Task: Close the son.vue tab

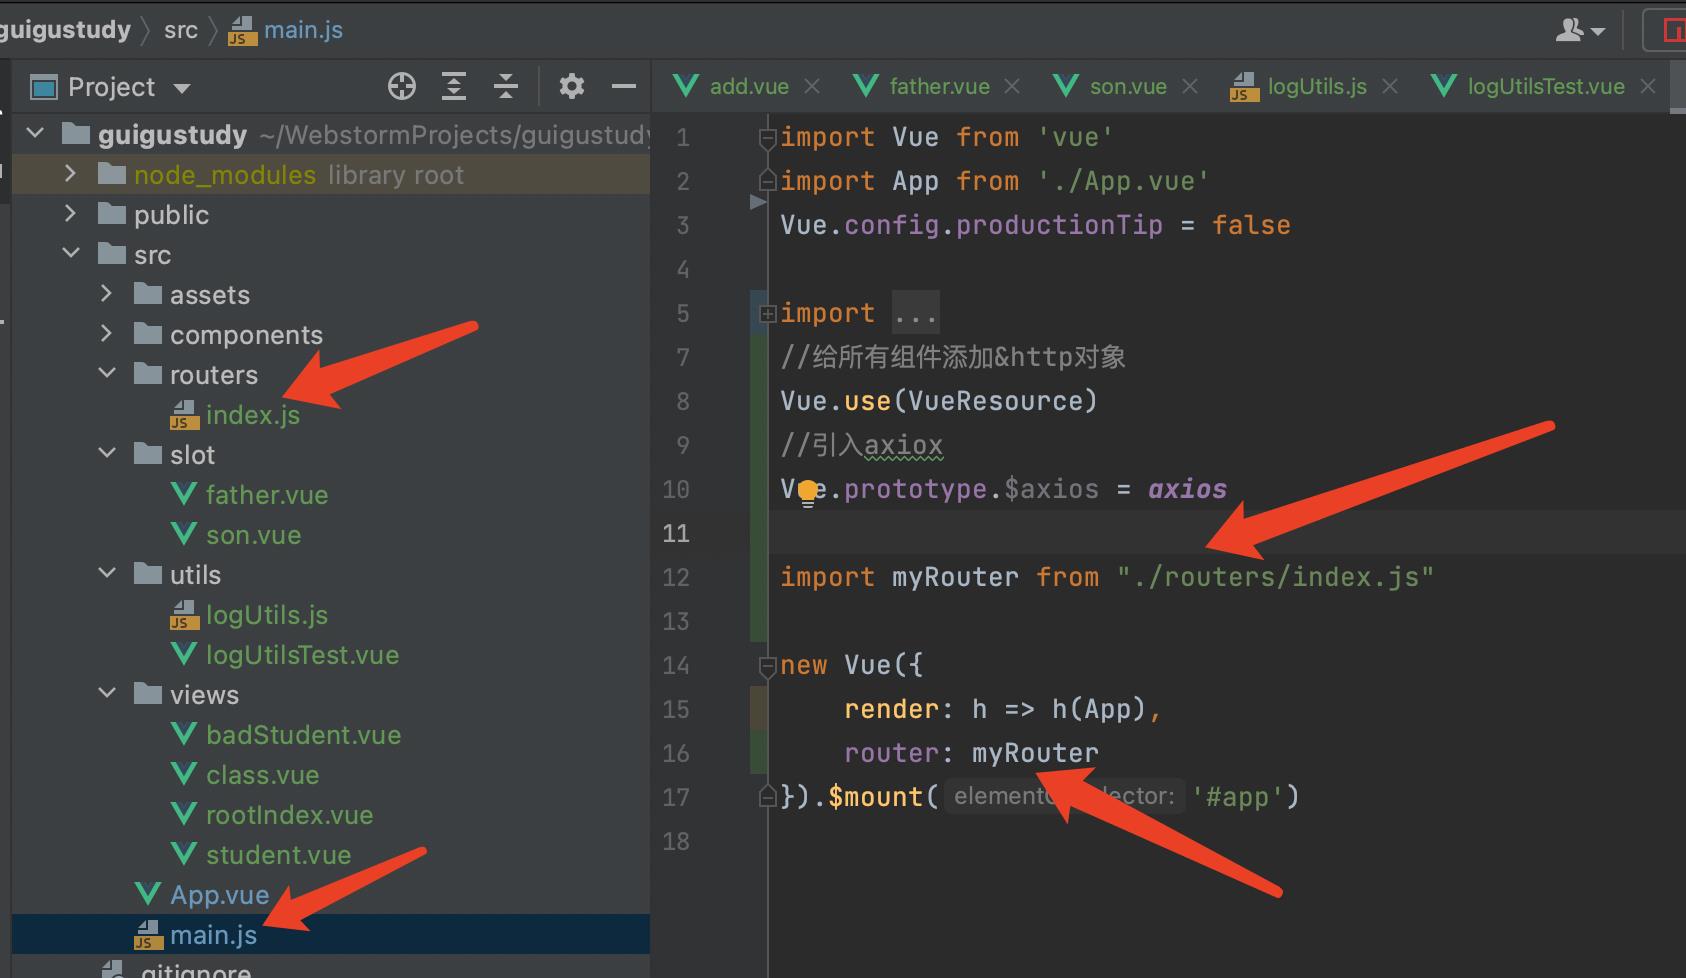Action: (1190, 87)
